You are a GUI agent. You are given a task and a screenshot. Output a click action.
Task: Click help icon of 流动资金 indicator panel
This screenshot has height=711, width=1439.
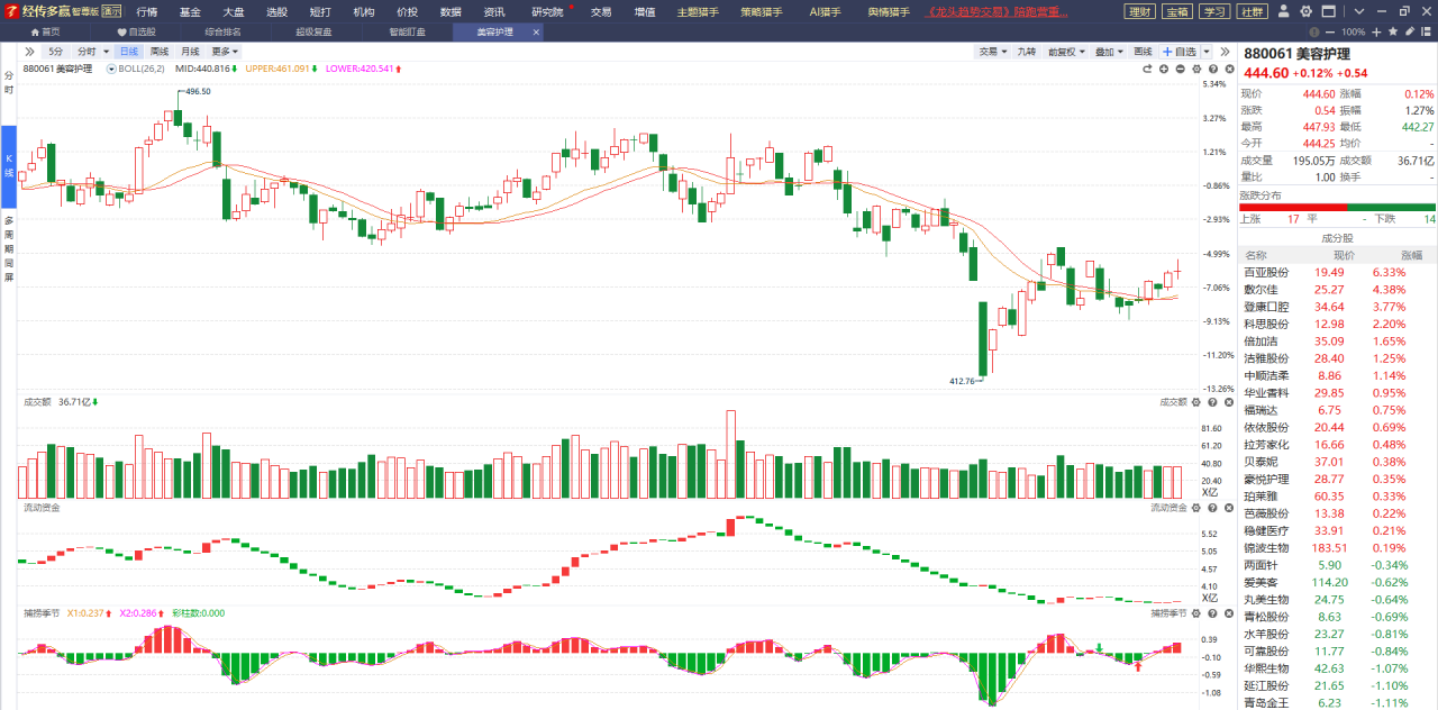pos(1213,508)
